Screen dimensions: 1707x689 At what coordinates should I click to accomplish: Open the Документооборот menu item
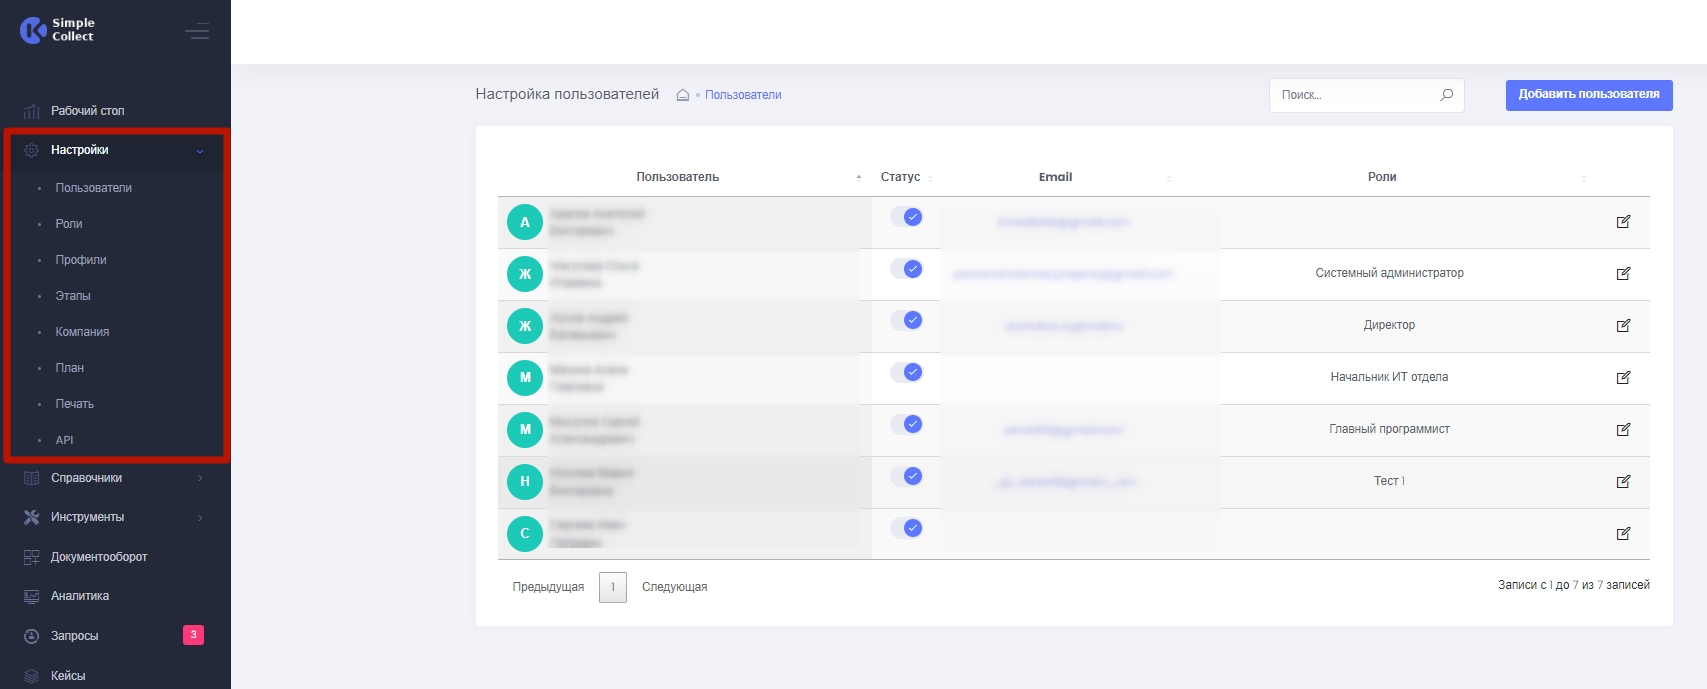(99, 557)
